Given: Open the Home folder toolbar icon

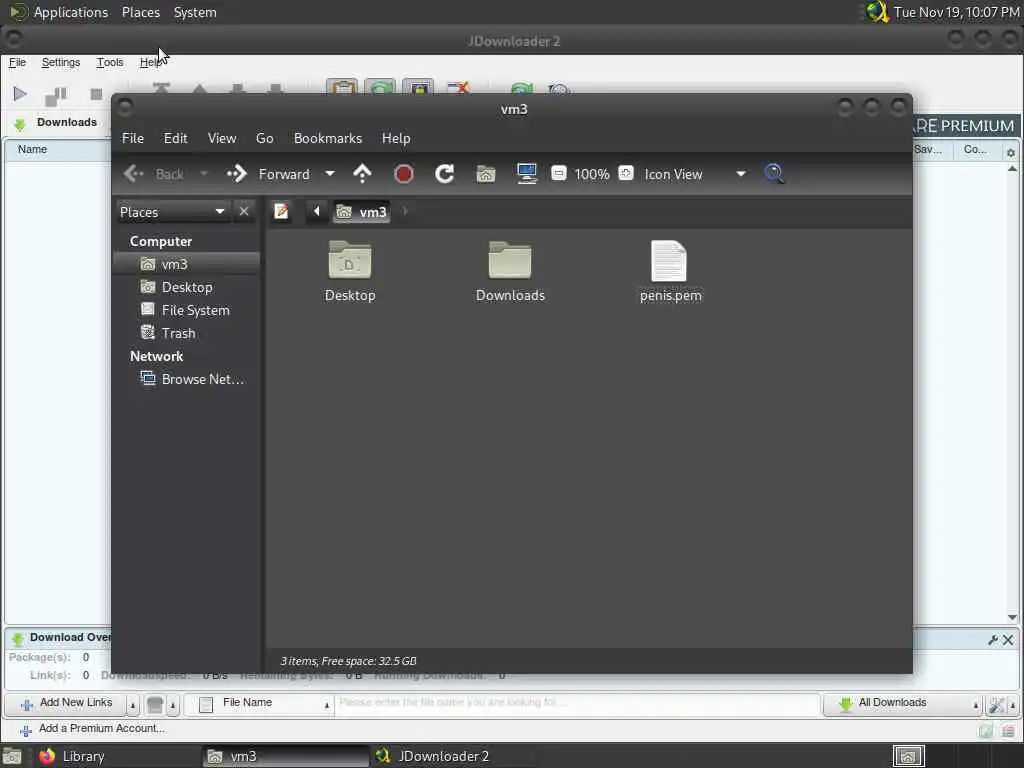Looking at the screenshot, I should pyautogui.click(x=486, y=174).
